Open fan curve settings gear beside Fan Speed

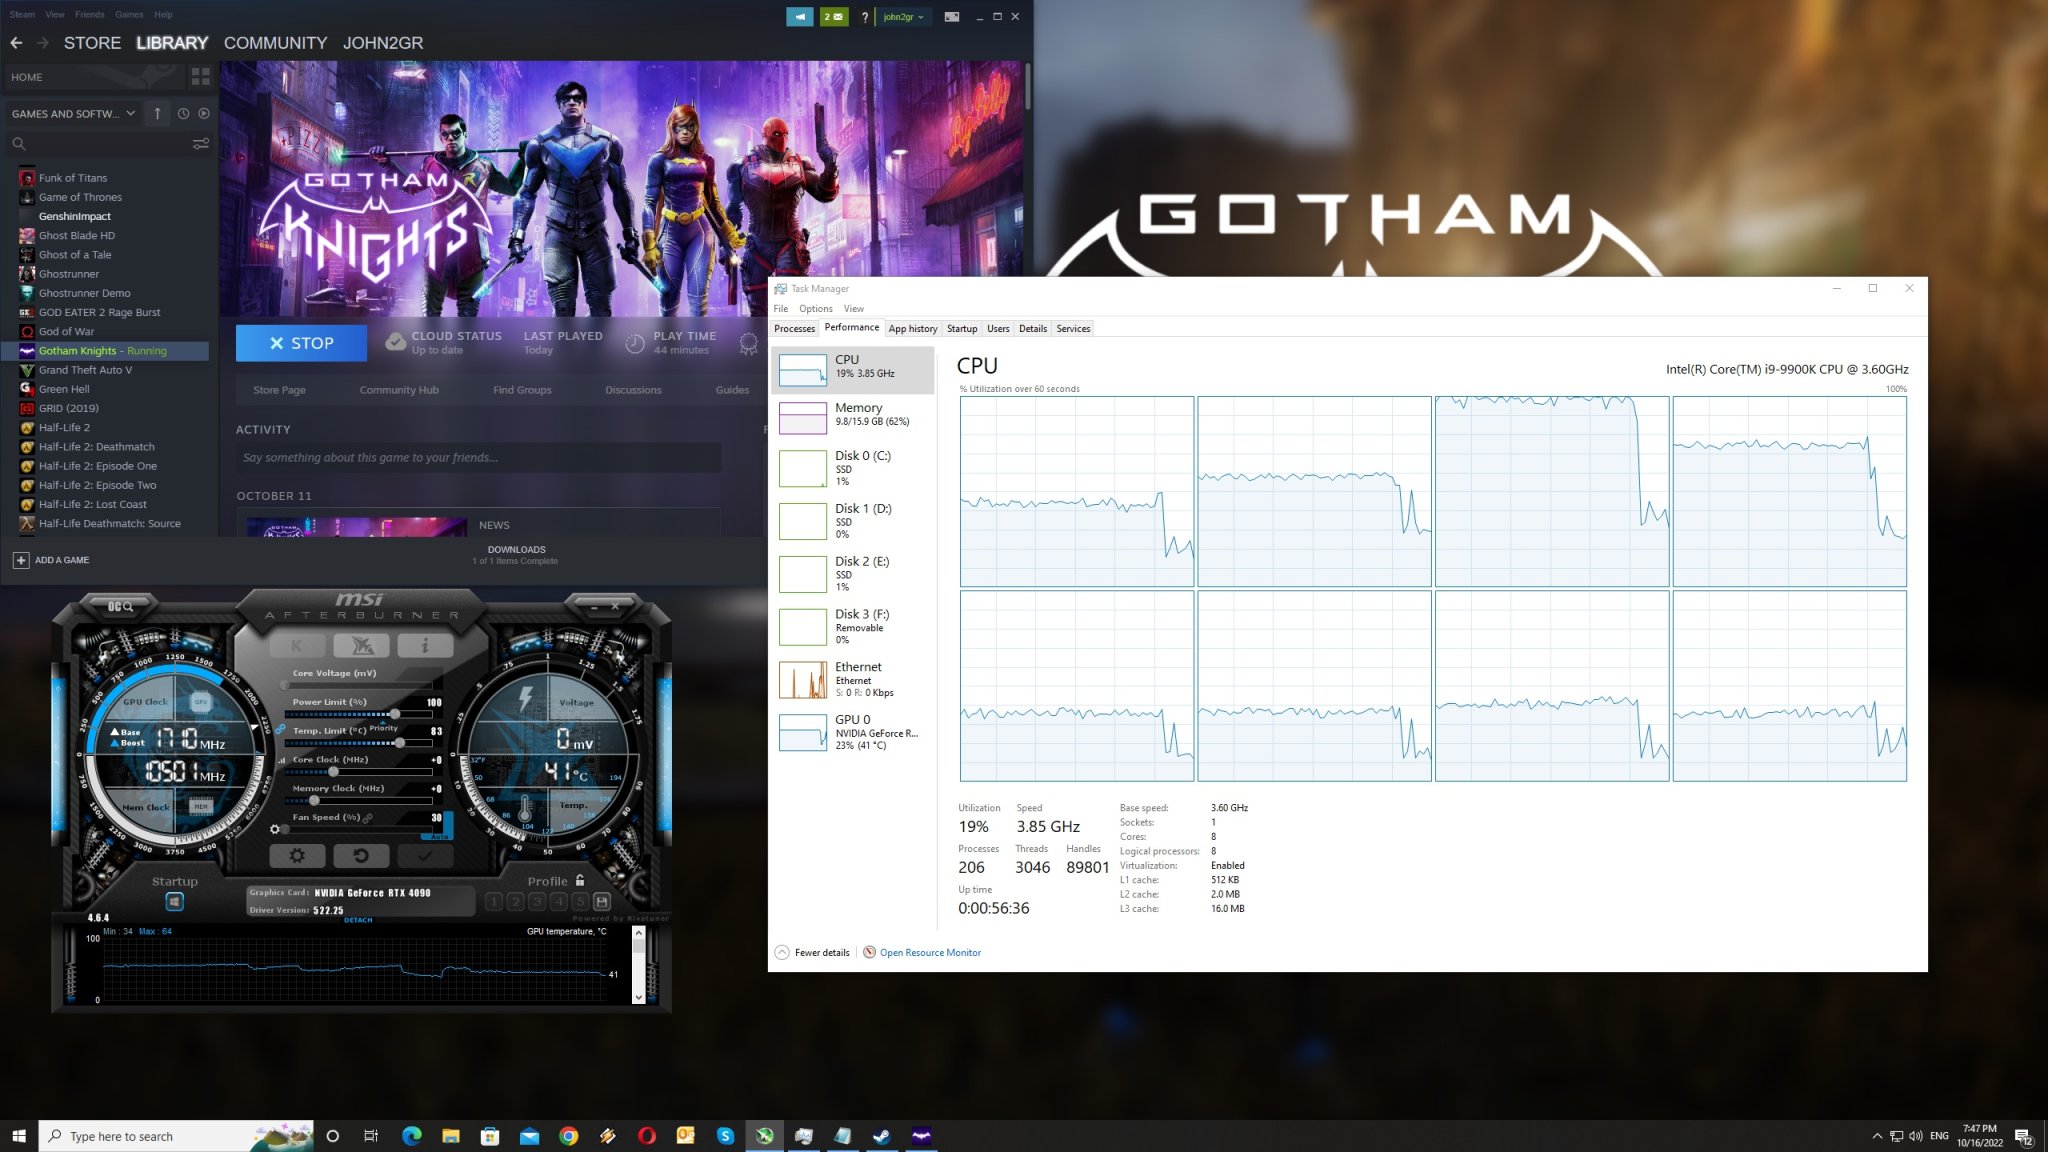[x=276, y=829]
